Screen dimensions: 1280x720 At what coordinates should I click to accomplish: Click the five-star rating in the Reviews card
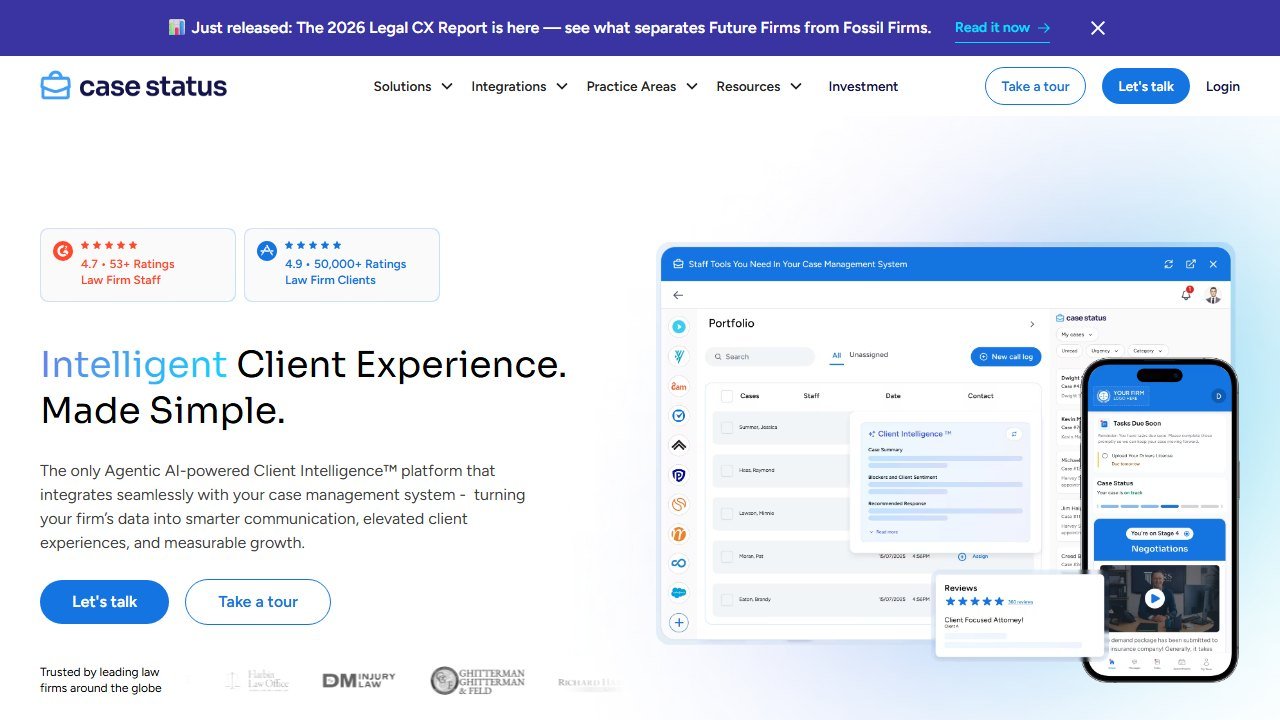click(974, 601)
